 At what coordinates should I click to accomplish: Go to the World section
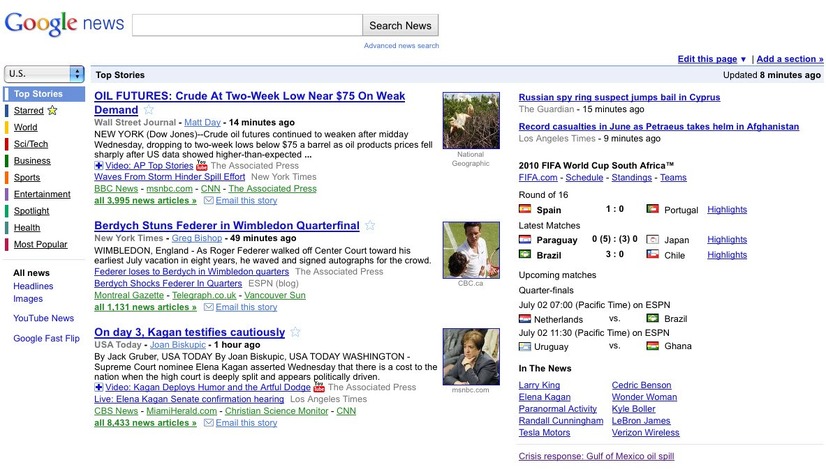[25, 127]
